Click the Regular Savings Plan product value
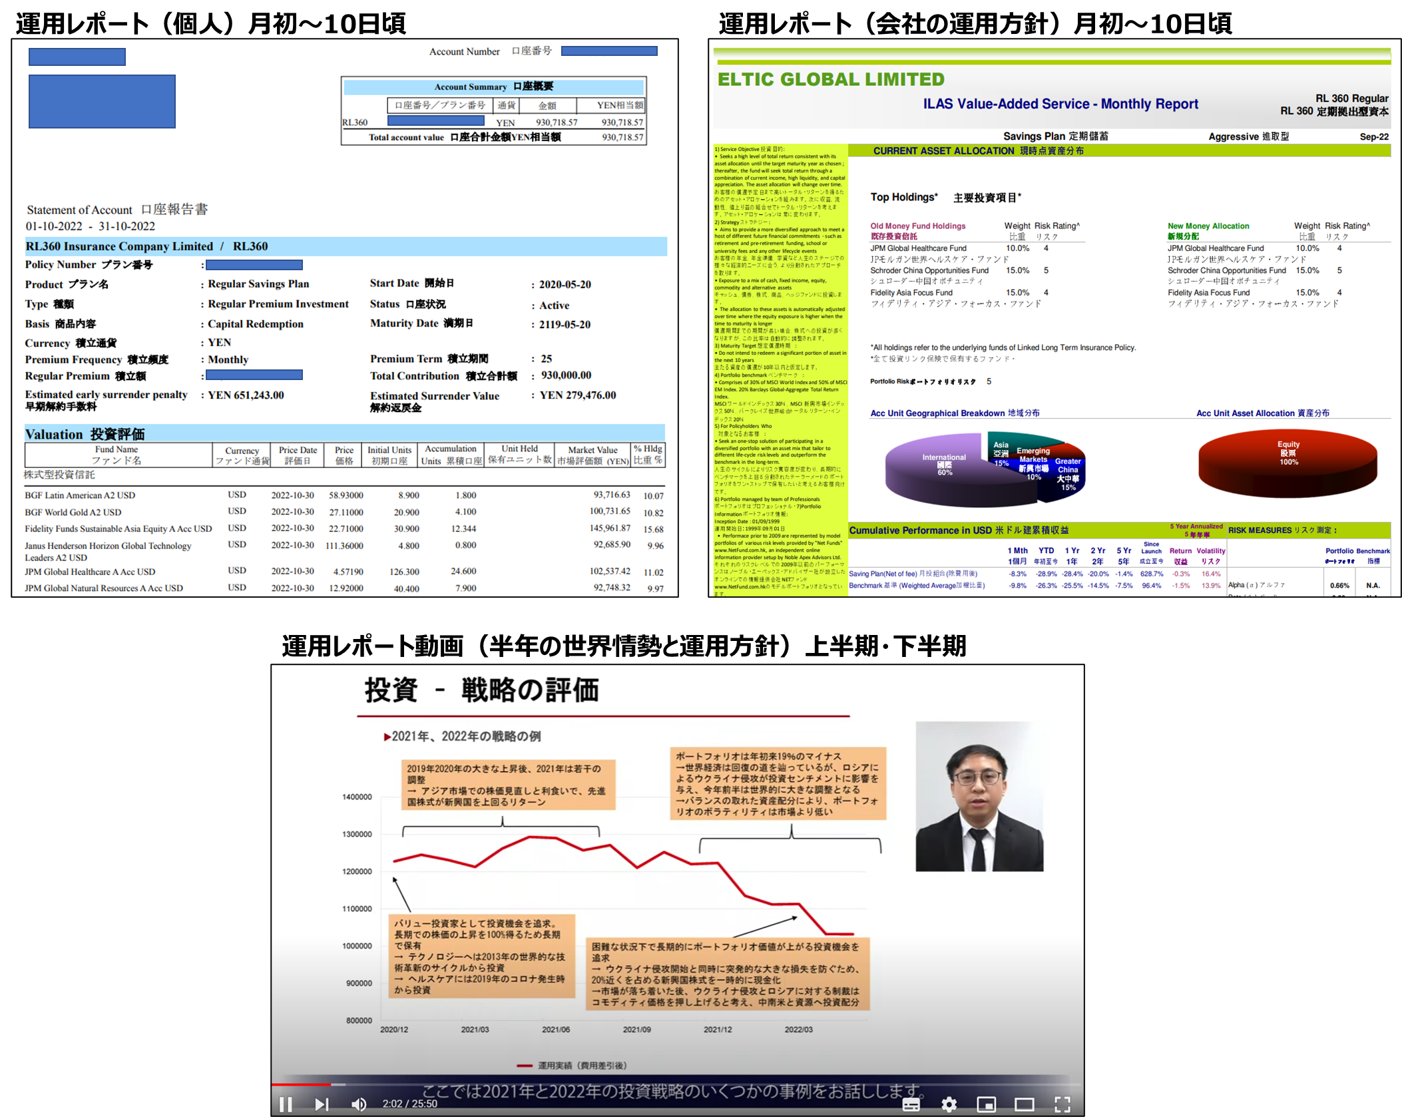The height and width of the screenshot is (1117, 1402). click(x=258, y=284)
